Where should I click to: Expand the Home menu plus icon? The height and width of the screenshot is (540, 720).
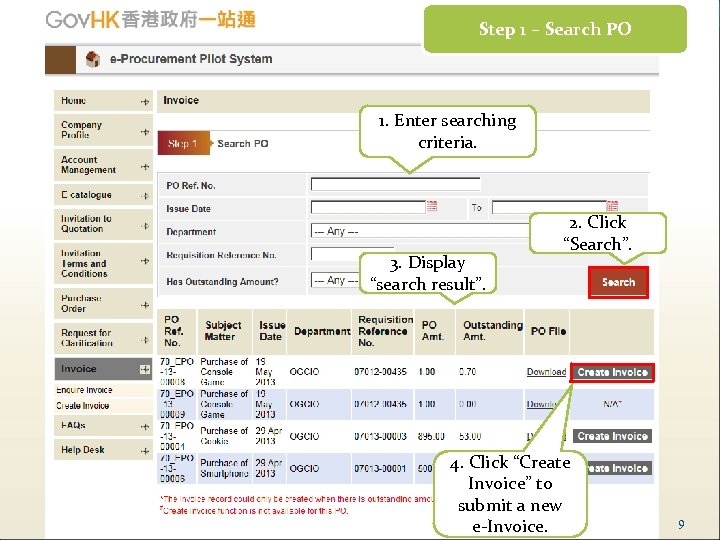pos(145,102)
